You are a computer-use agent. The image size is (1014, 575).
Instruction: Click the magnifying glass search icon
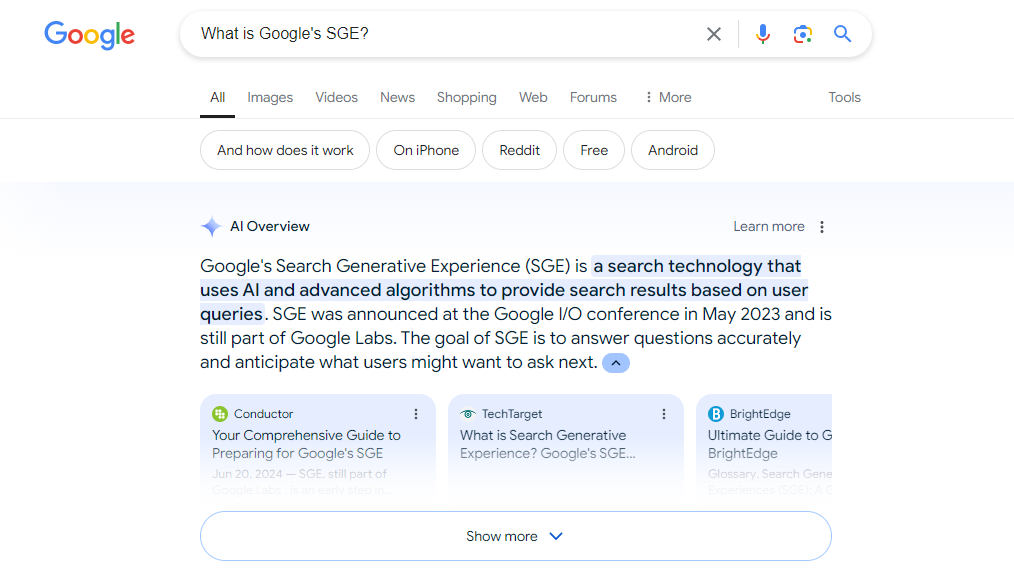(x=843, y=34)
